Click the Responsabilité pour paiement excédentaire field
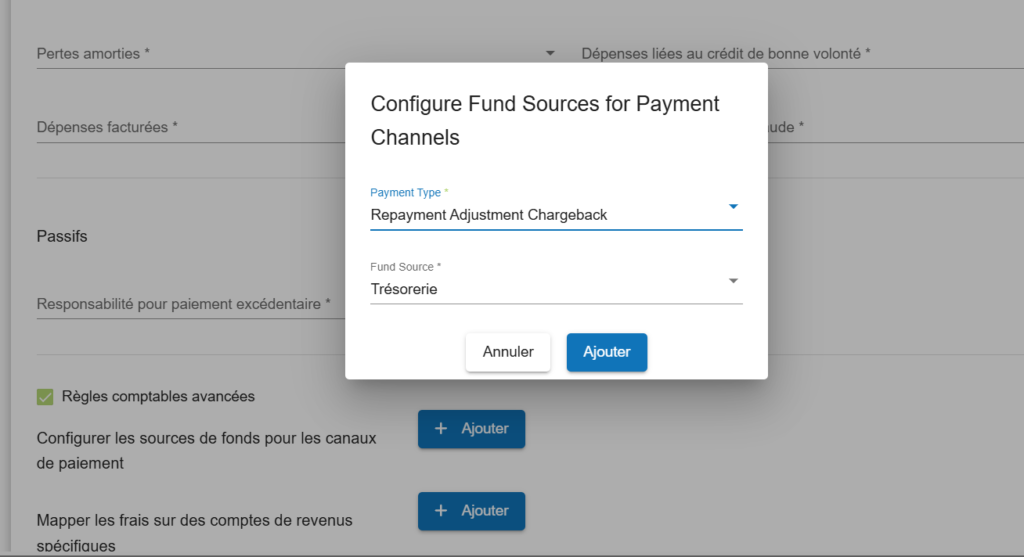This screenshot has width=1024, height=557. 185,304
